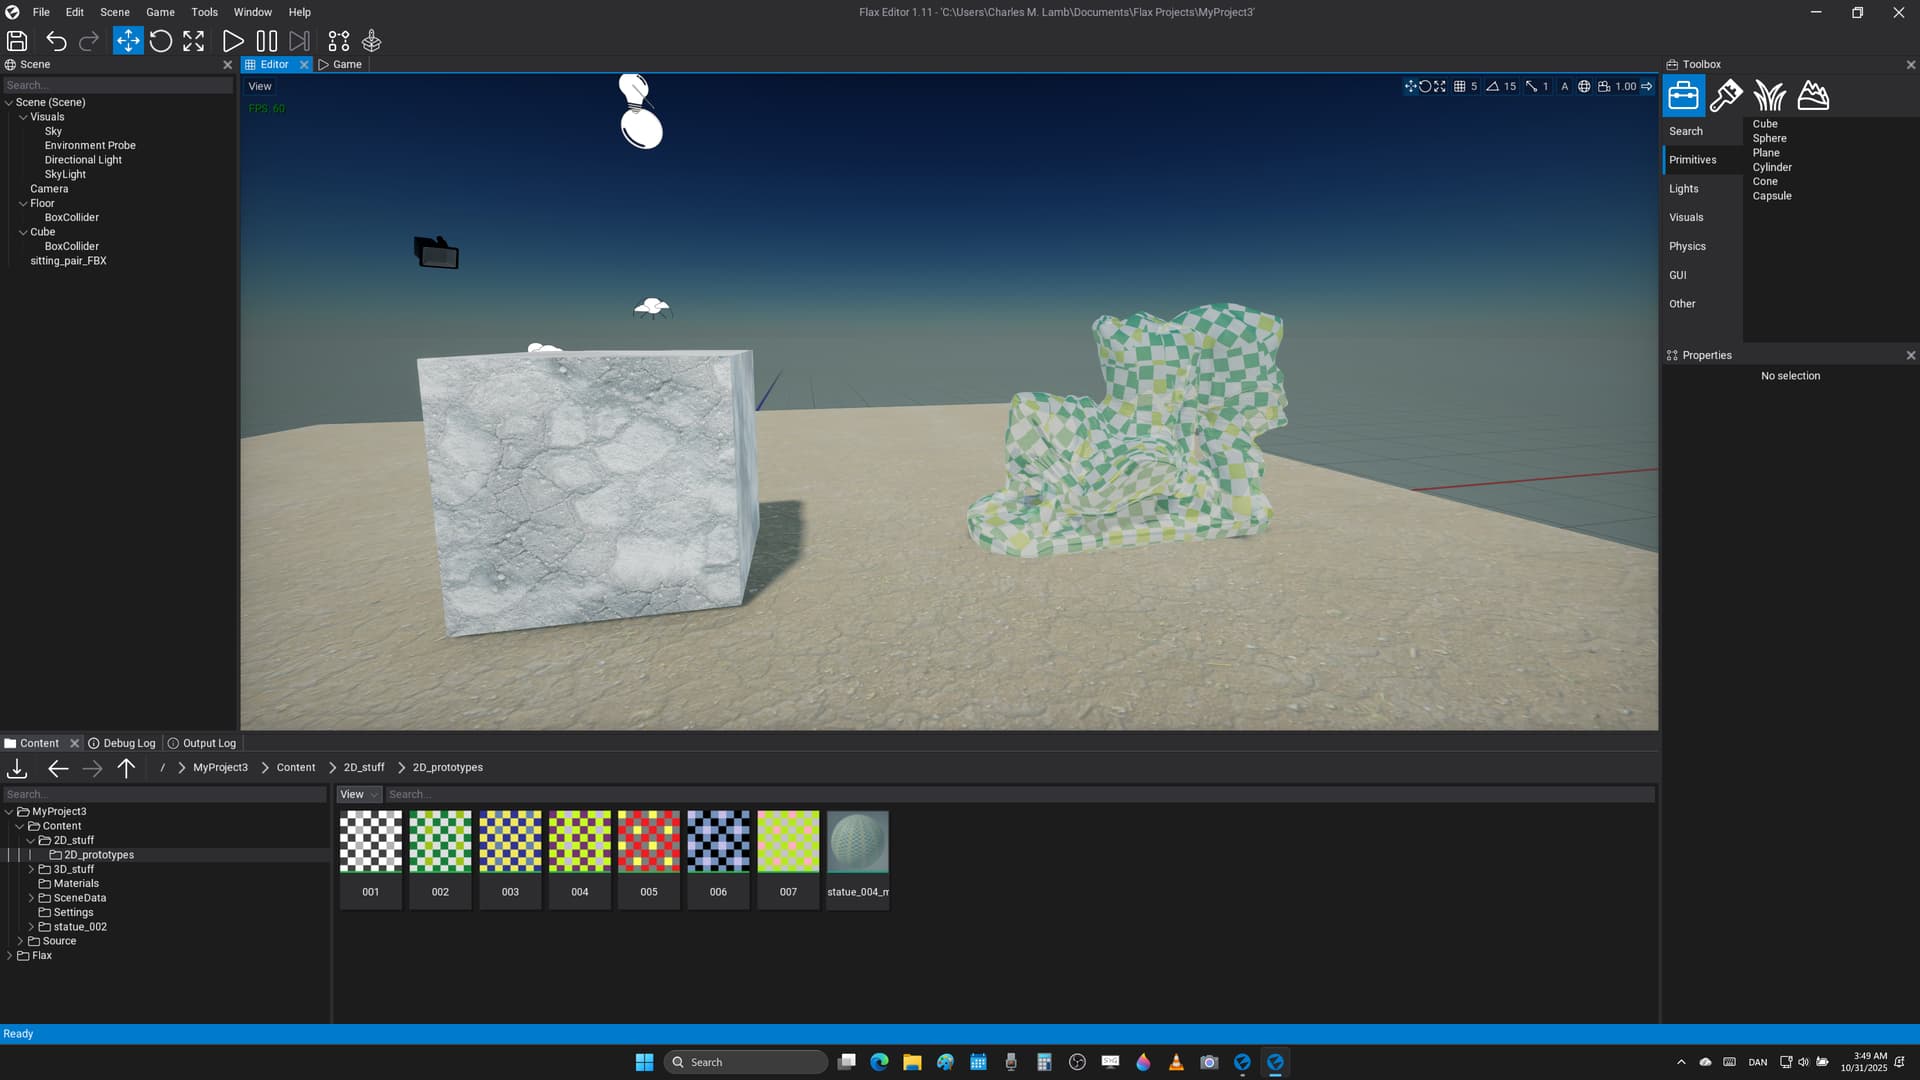Select Lights category in Toolbox

coord(1683,189)
